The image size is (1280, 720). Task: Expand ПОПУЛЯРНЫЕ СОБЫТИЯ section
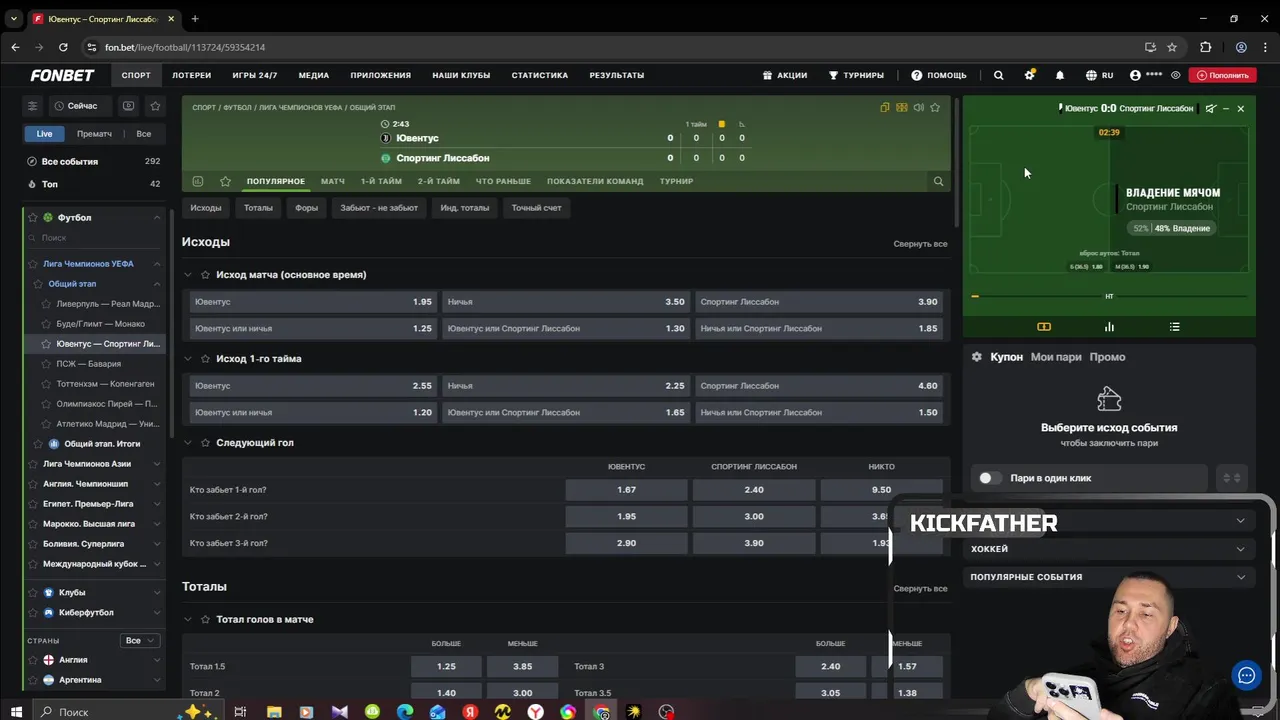click(1240, 577)
